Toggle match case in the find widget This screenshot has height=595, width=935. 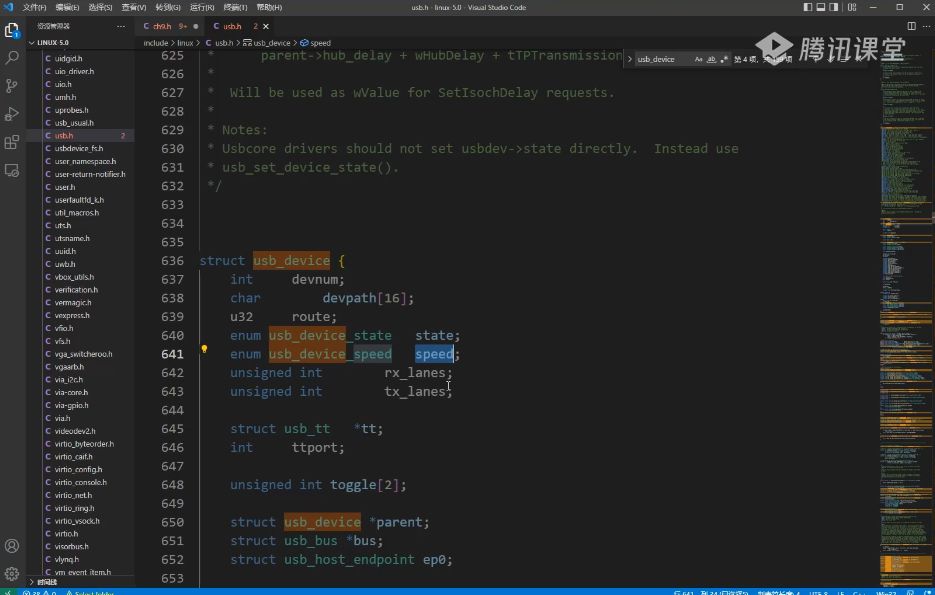click(698, 59)
